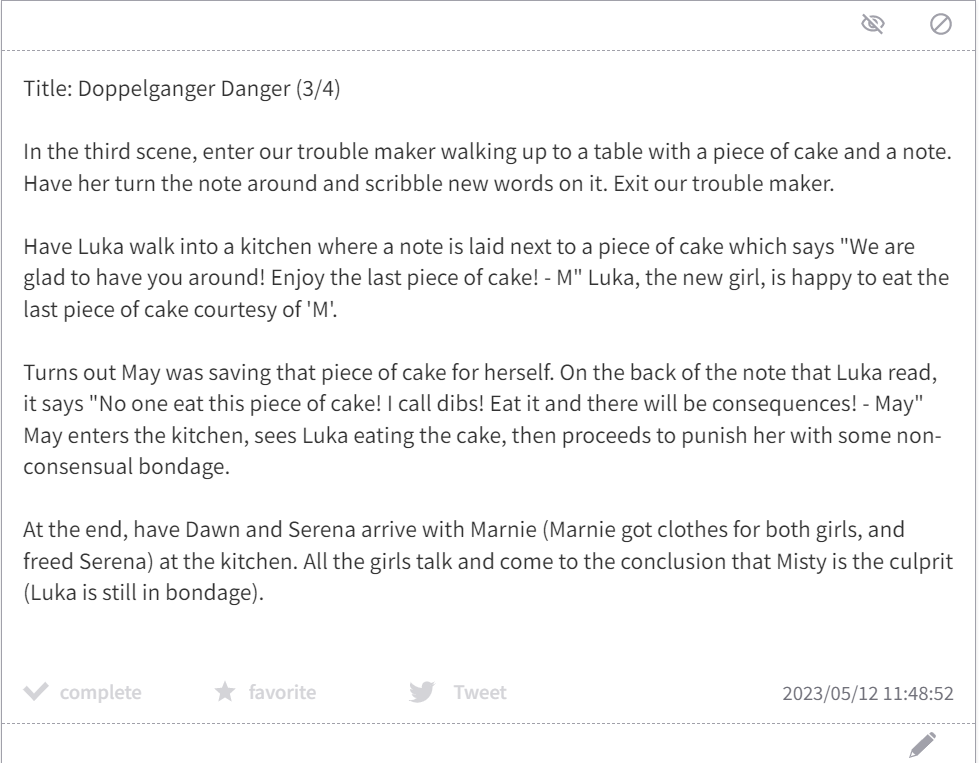Click the pencil edit icon
This screenshot has height=763, width=979.
[922, 744]
